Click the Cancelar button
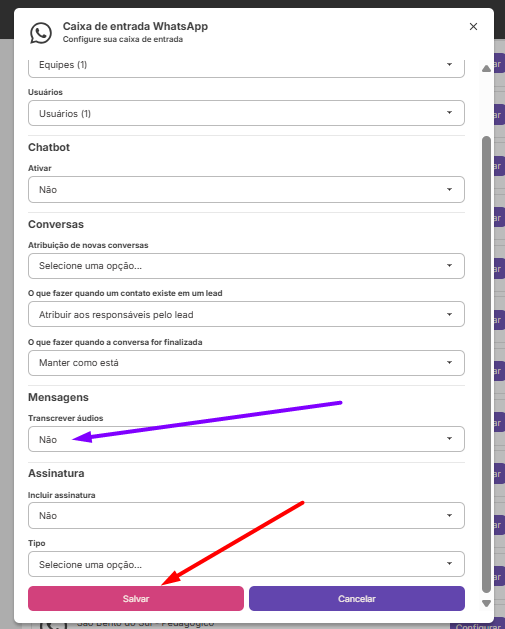This screenshot has width=505, height=629. (x=357, y=599)
